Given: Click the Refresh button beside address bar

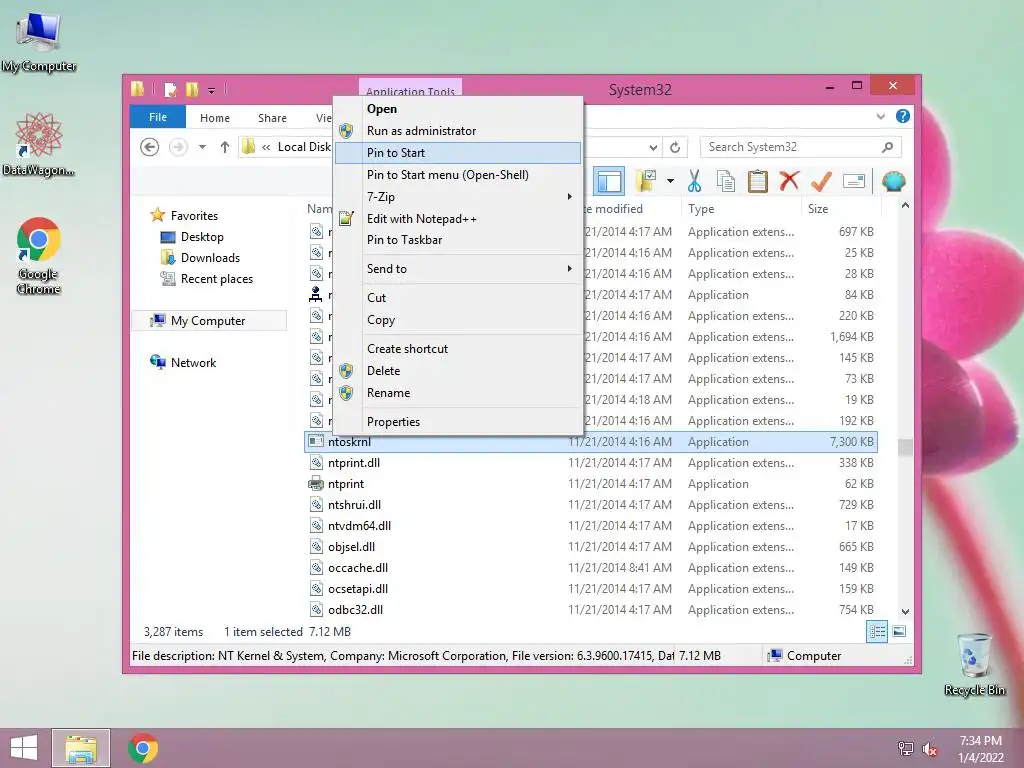Looking at the screenshot, I should click(x=675, y=148).
